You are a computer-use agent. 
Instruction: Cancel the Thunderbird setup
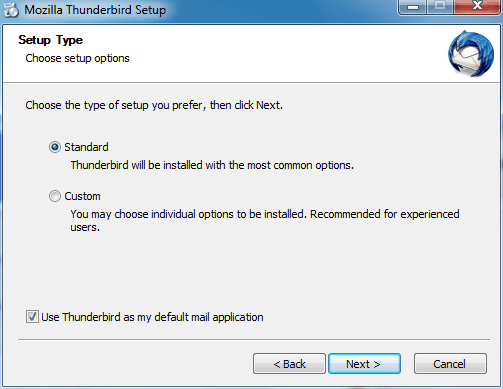450,364
